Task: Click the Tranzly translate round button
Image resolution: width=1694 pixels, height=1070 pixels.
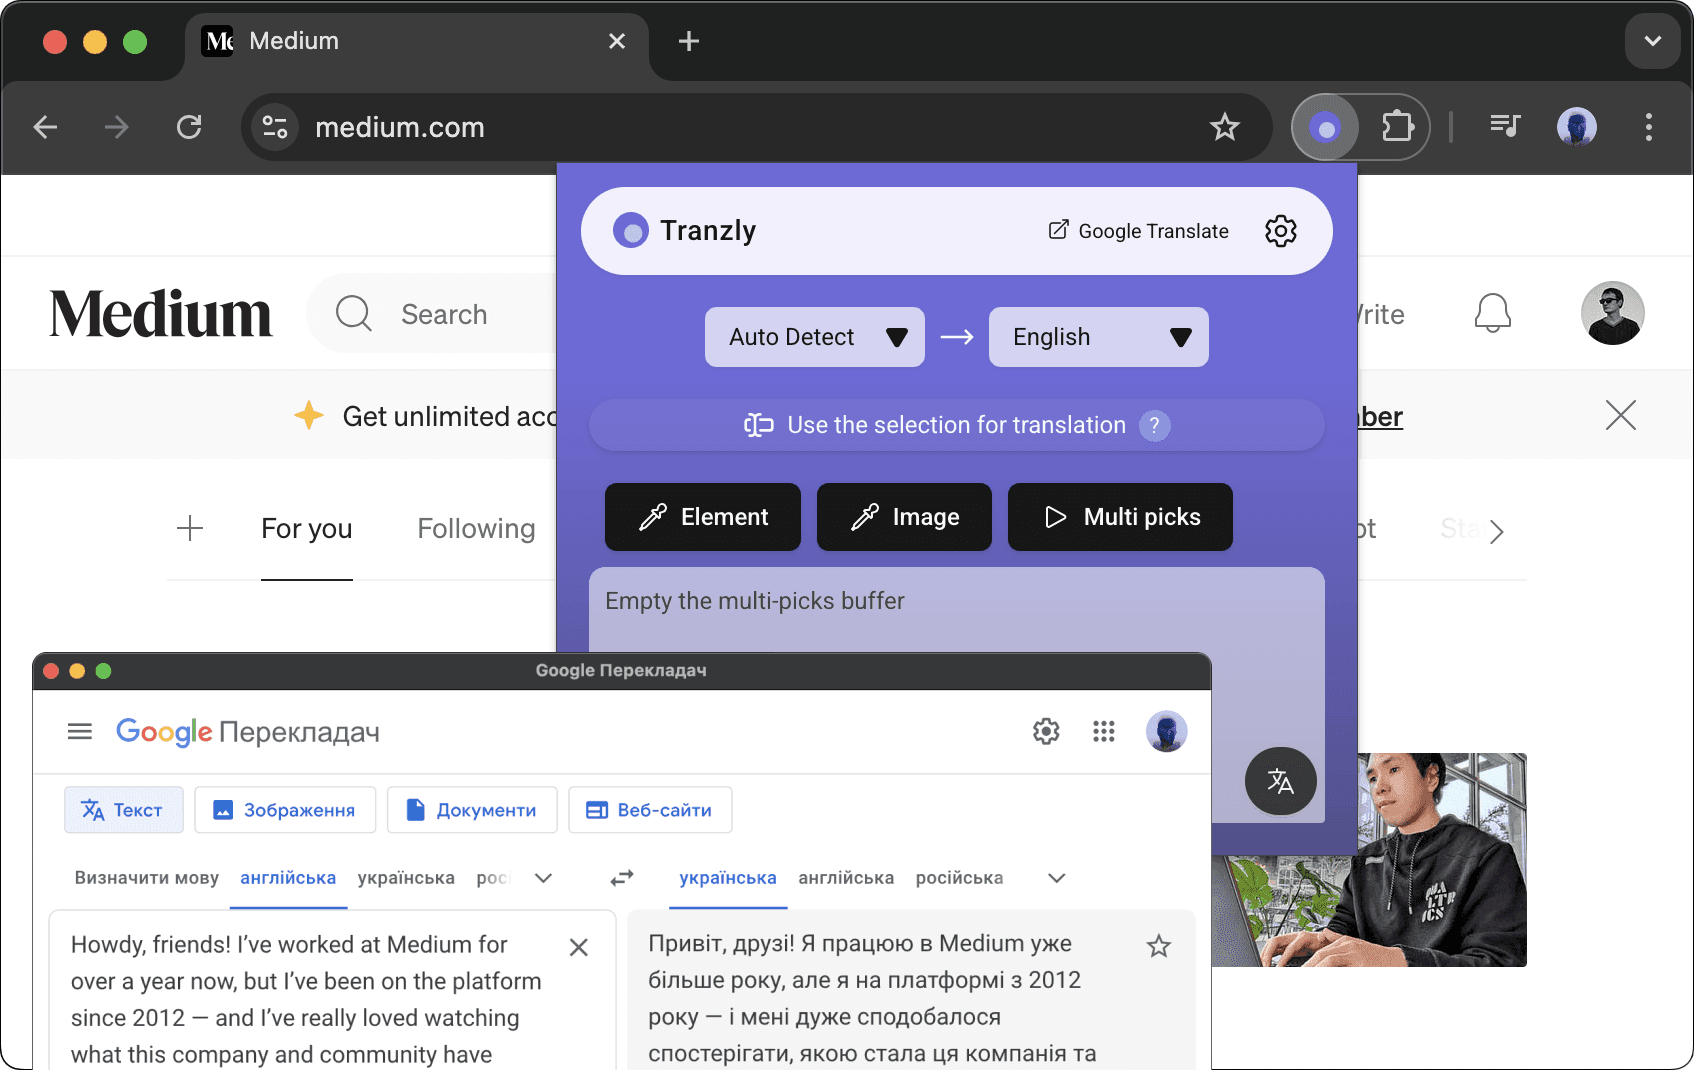Action: coord(1280,781)
